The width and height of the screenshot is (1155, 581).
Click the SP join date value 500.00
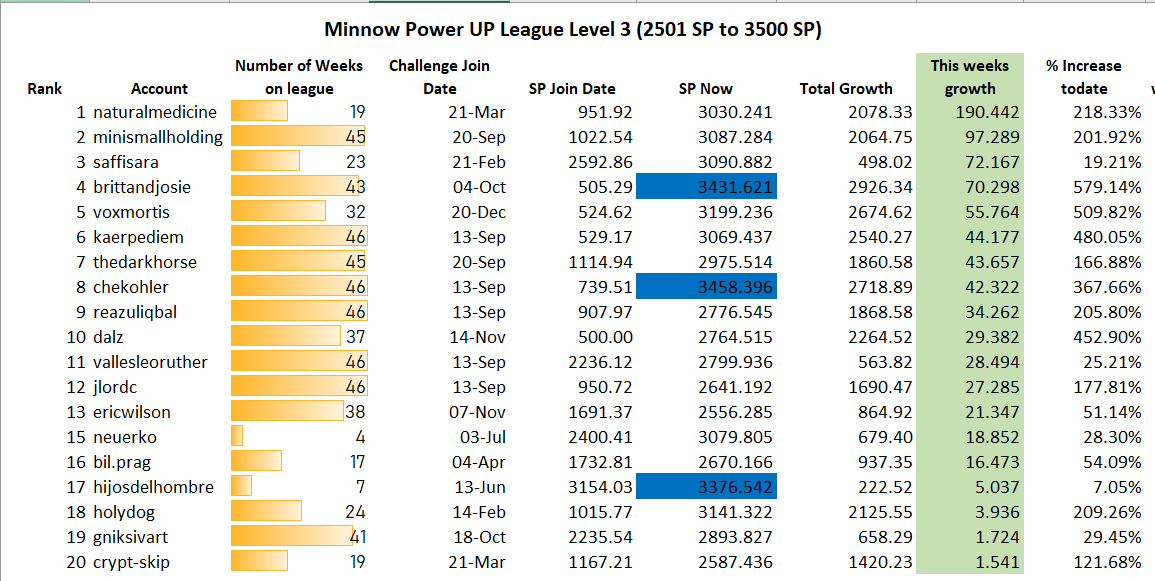[605, 337]
